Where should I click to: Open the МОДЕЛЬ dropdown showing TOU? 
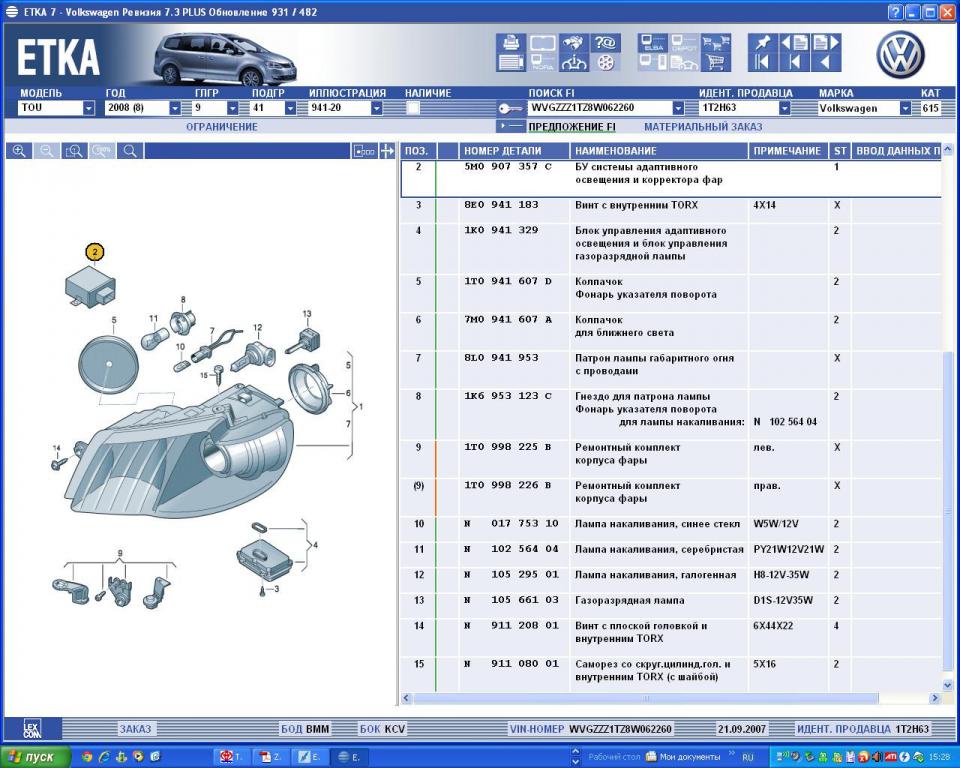click(89, 108)
